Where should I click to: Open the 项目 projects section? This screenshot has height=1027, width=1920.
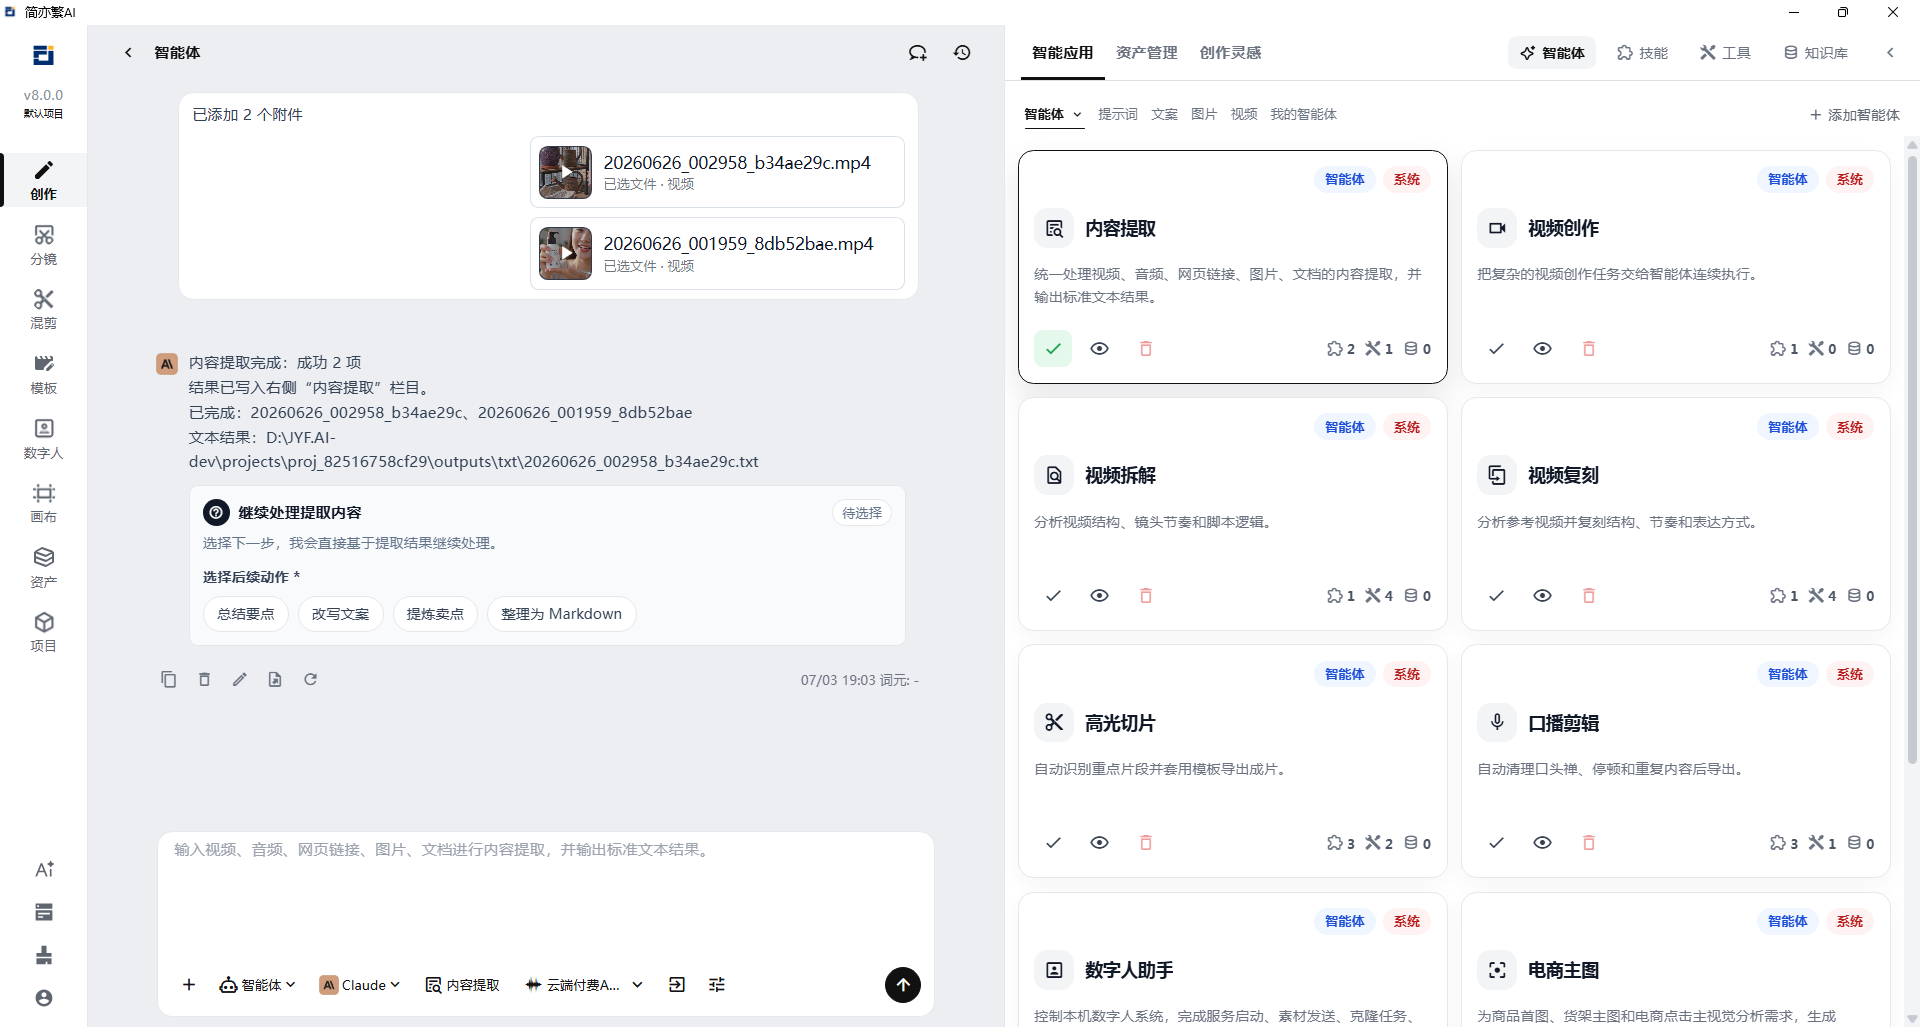(43, 632)
